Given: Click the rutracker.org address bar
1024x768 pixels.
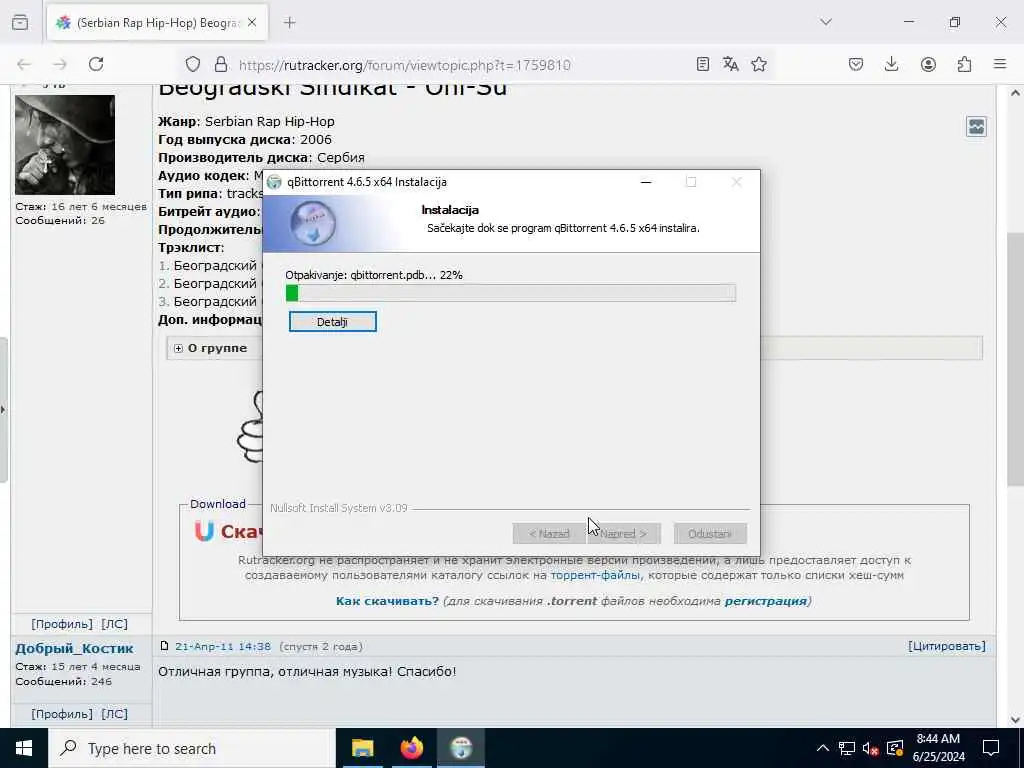Looking at the screenshot, I should [404, 65].
